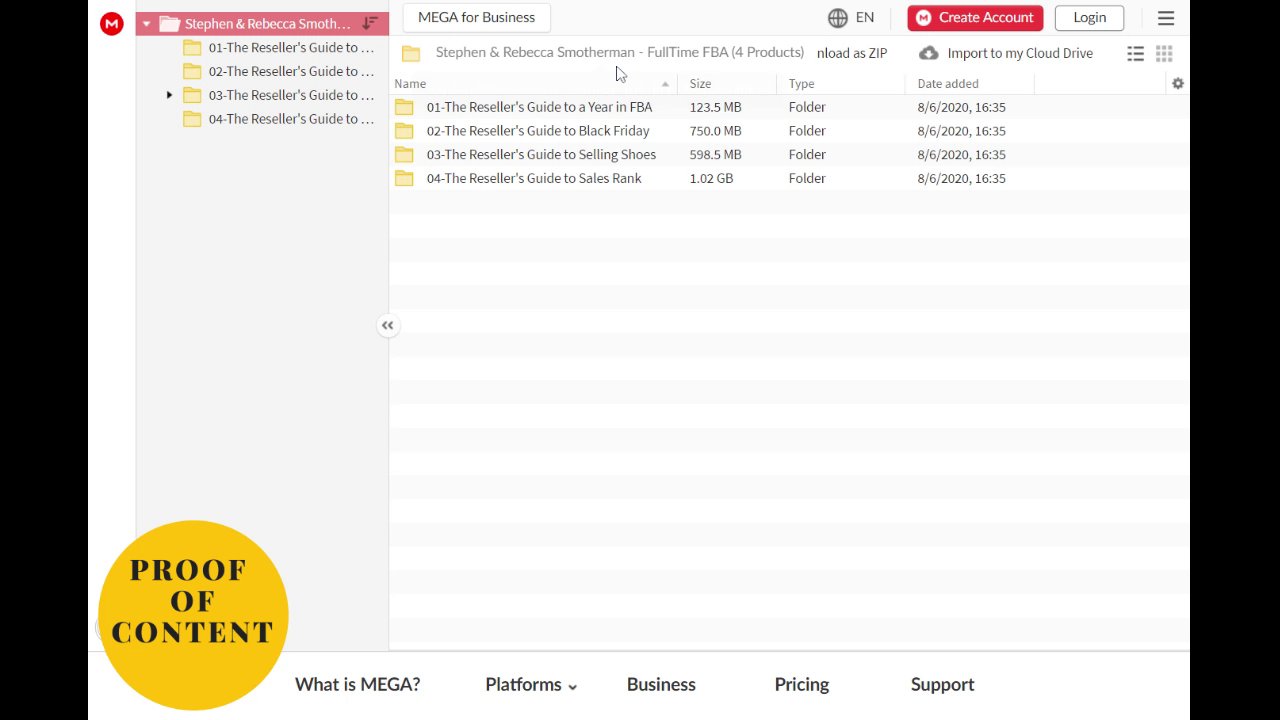This screenshot has height=720, width=1280.
Task: Open folder 03-The Reseller's Guide to Selling Shoes
Action: click(x=541, y=155)
